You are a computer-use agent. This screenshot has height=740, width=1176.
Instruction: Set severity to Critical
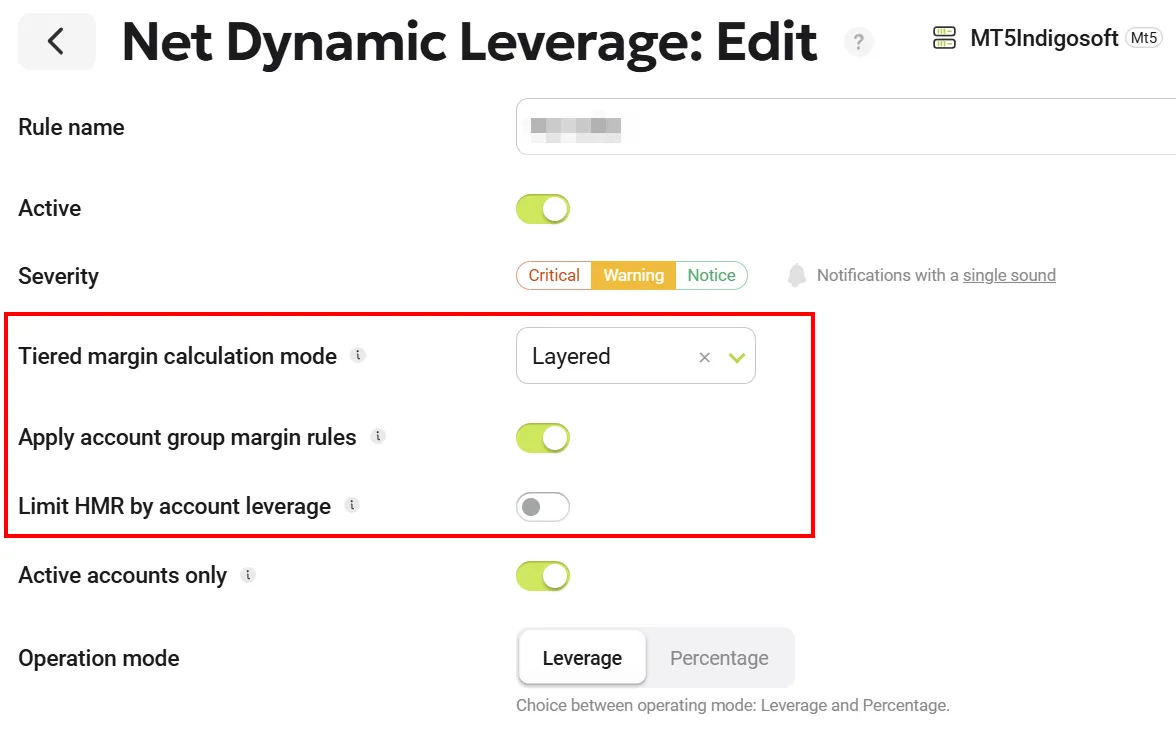click(554, 275)
